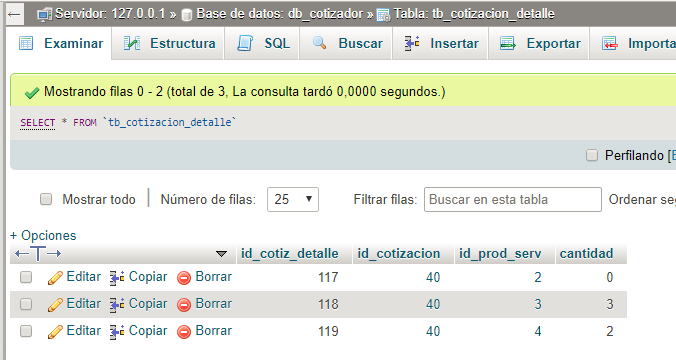
Task: Click pencil edit icon for row 118
Action: pos(55,305)
